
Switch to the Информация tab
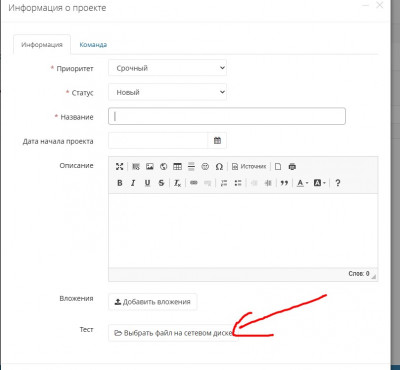click(x=42, y=45)
